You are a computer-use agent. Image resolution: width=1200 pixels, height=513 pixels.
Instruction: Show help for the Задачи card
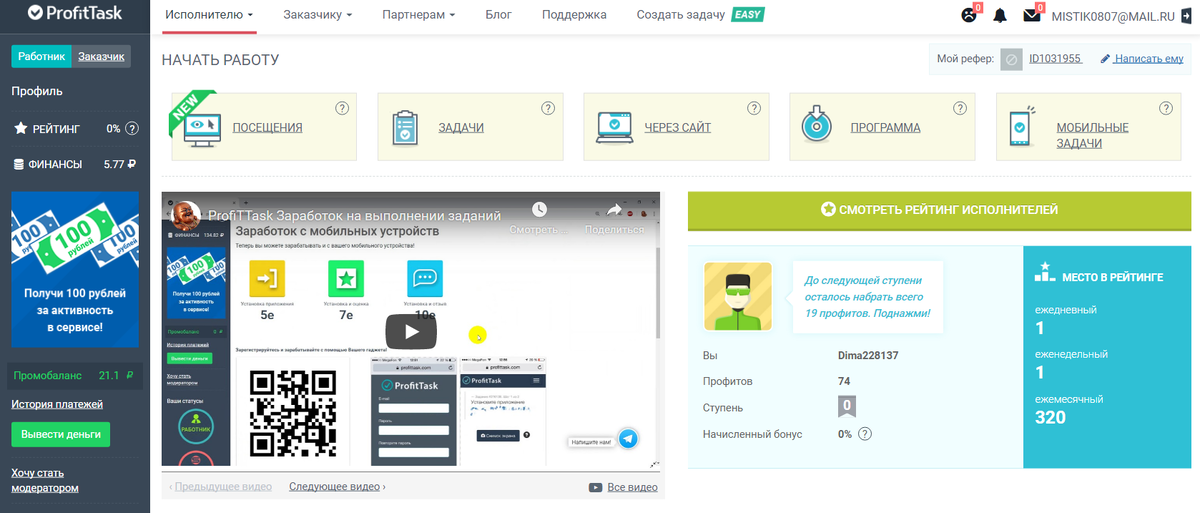click(x=548, y=108)
